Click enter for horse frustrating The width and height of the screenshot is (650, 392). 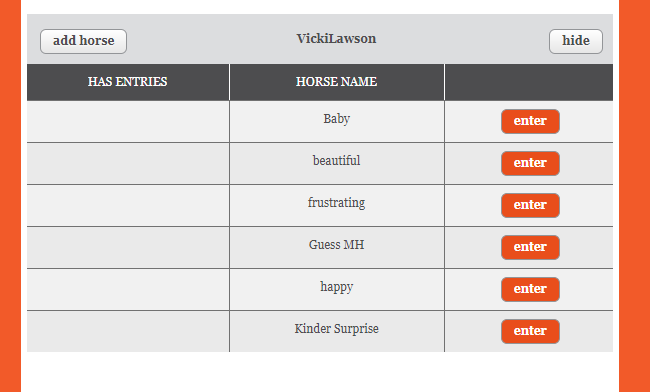(530, 205)
